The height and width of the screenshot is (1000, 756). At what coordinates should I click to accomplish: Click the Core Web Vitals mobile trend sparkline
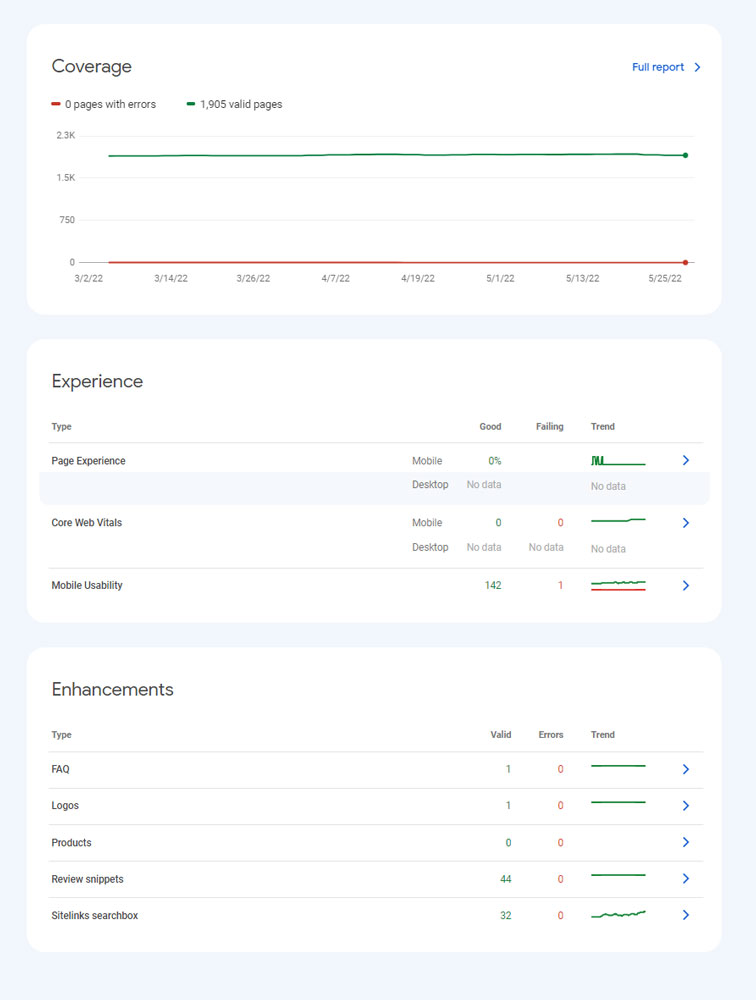tap(618, 520)
